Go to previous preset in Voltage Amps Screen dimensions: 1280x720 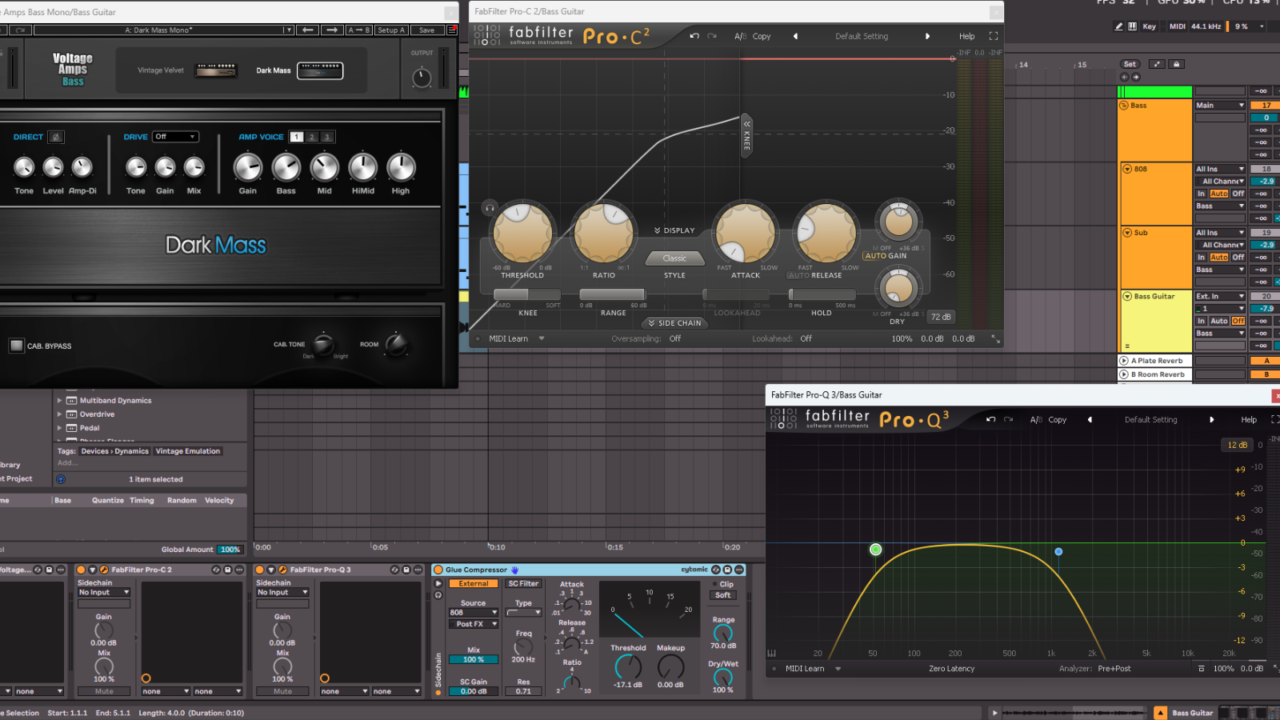point(308,30)
